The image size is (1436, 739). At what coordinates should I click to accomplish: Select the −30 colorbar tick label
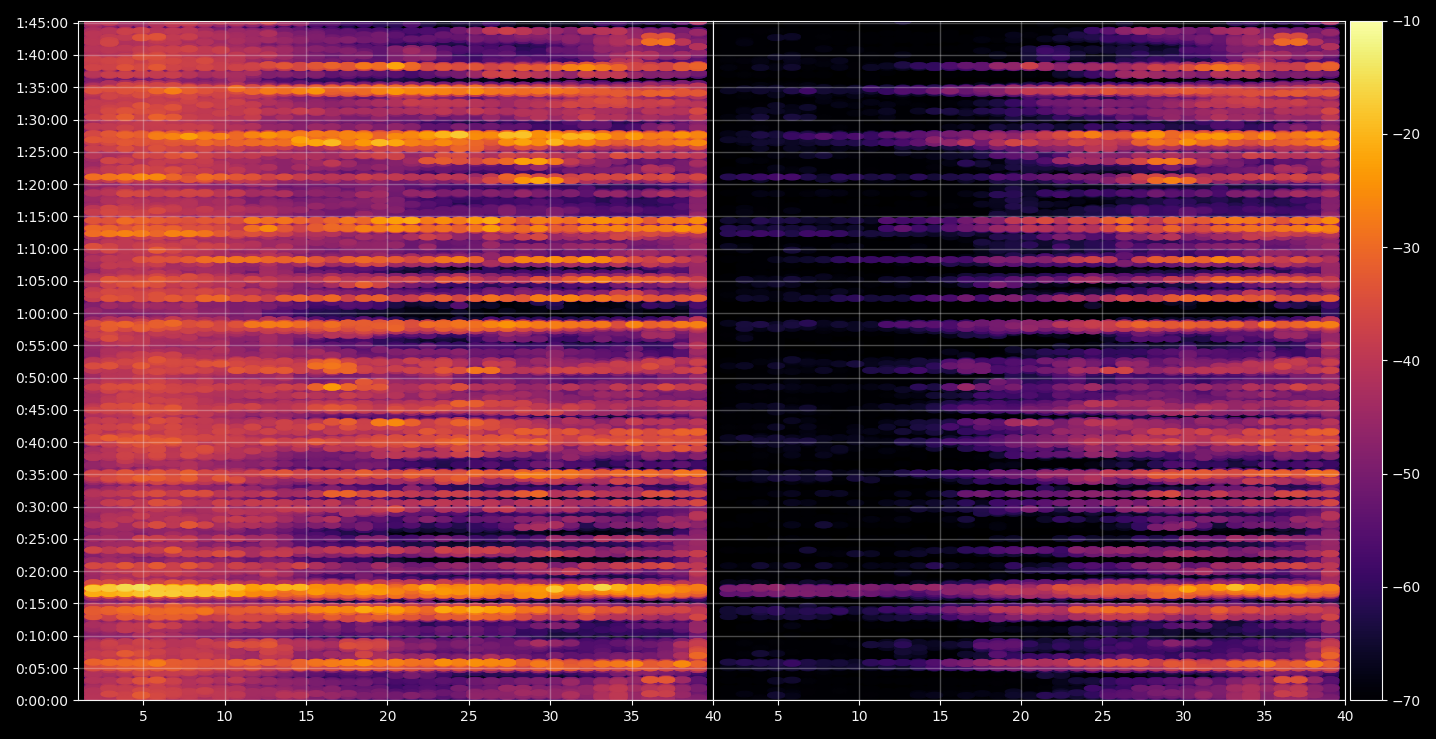click(1406, 248)
